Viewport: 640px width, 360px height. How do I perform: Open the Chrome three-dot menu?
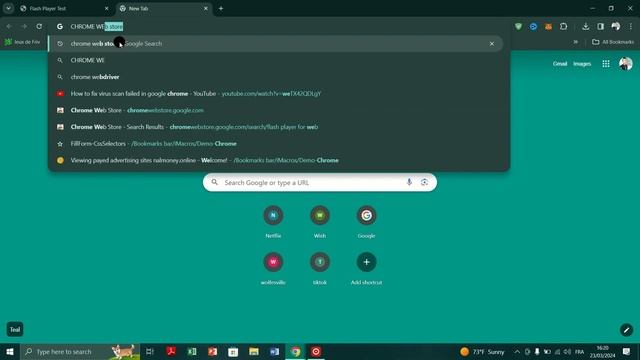pyautogui.click(x=631, y=27)
